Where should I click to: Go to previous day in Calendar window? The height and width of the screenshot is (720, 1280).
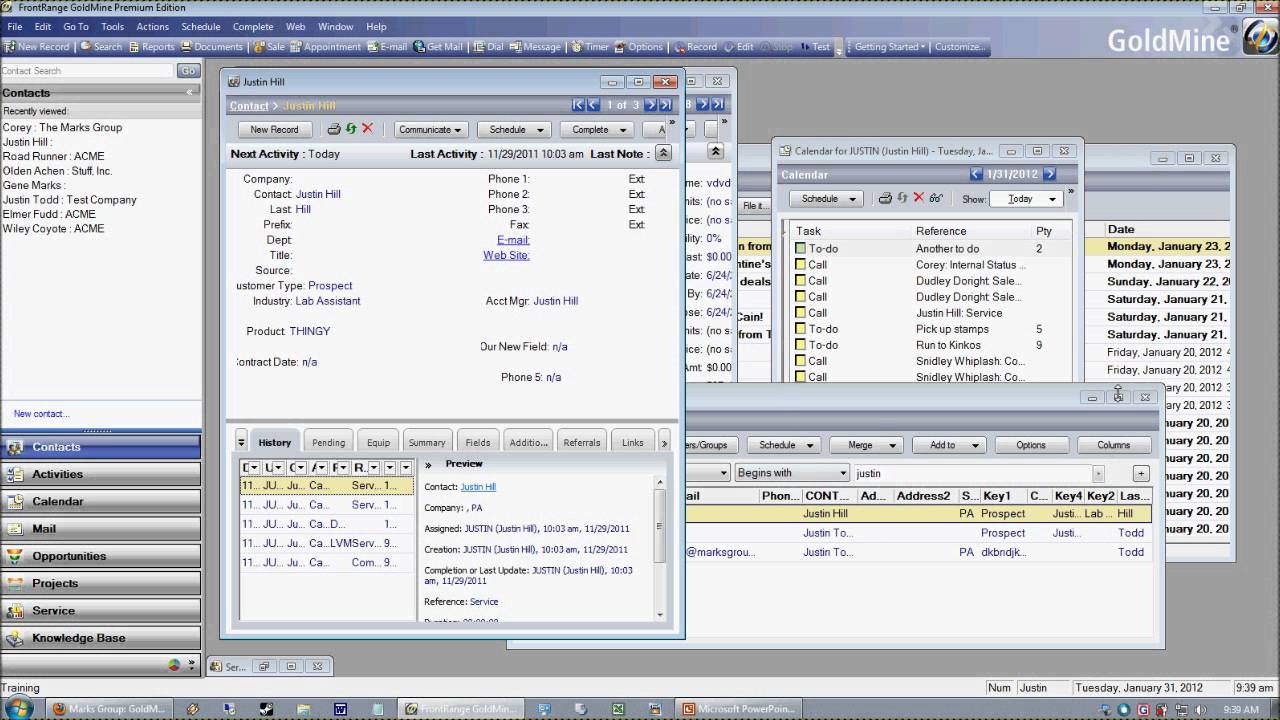(976, 174)
